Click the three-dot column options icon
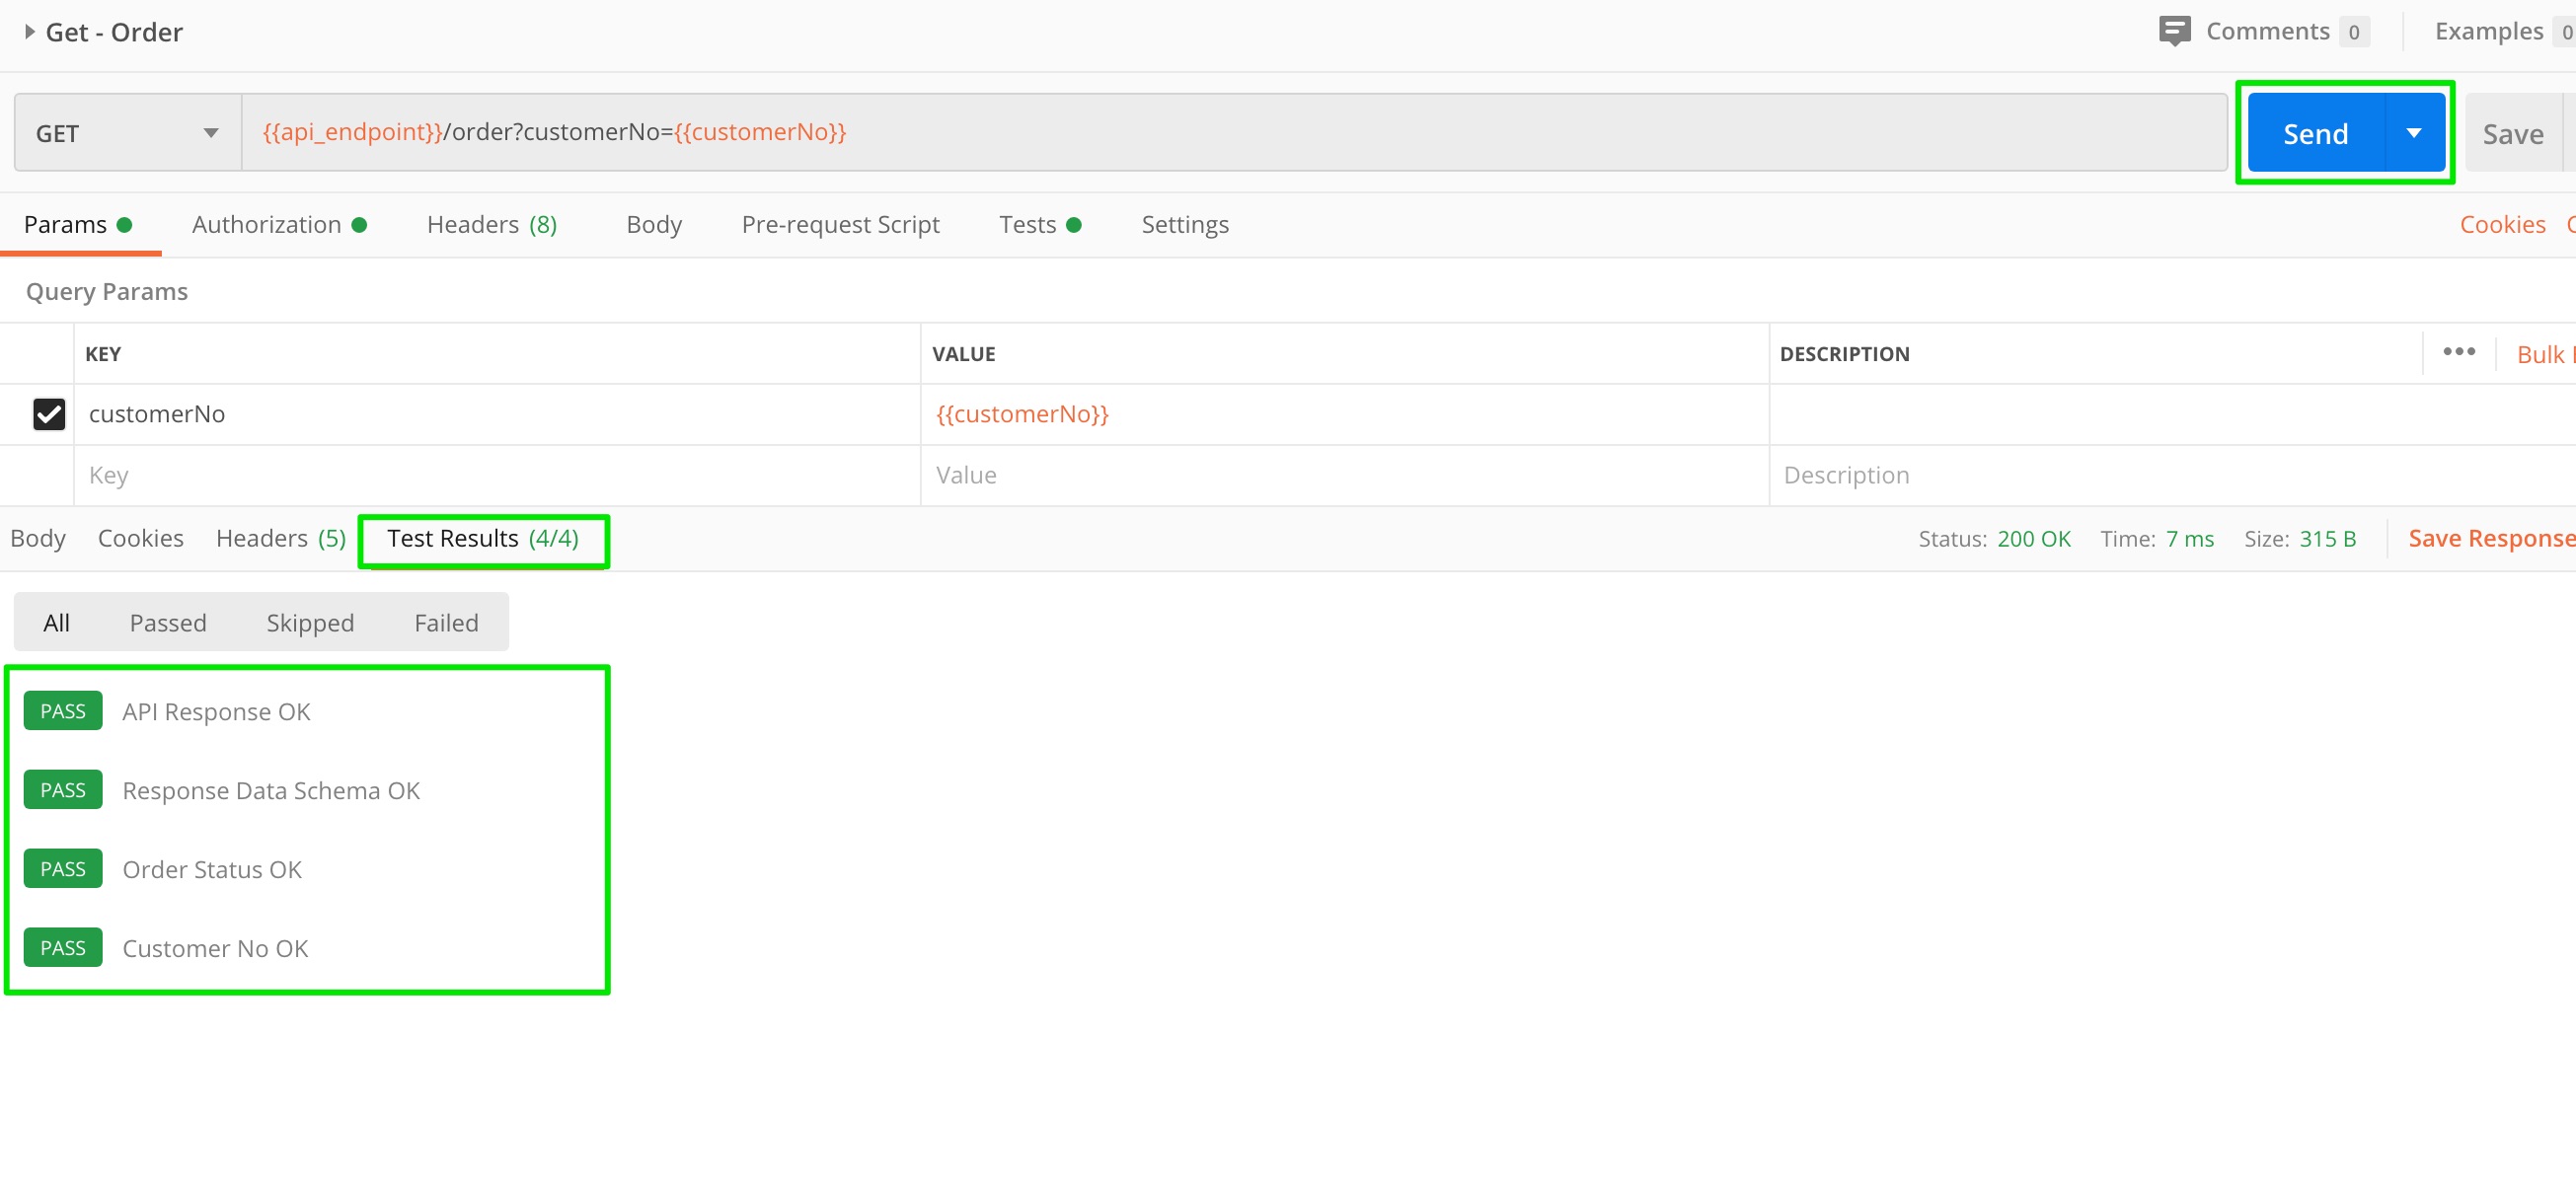2576x1184 pixels. (x=2458, y=352)
